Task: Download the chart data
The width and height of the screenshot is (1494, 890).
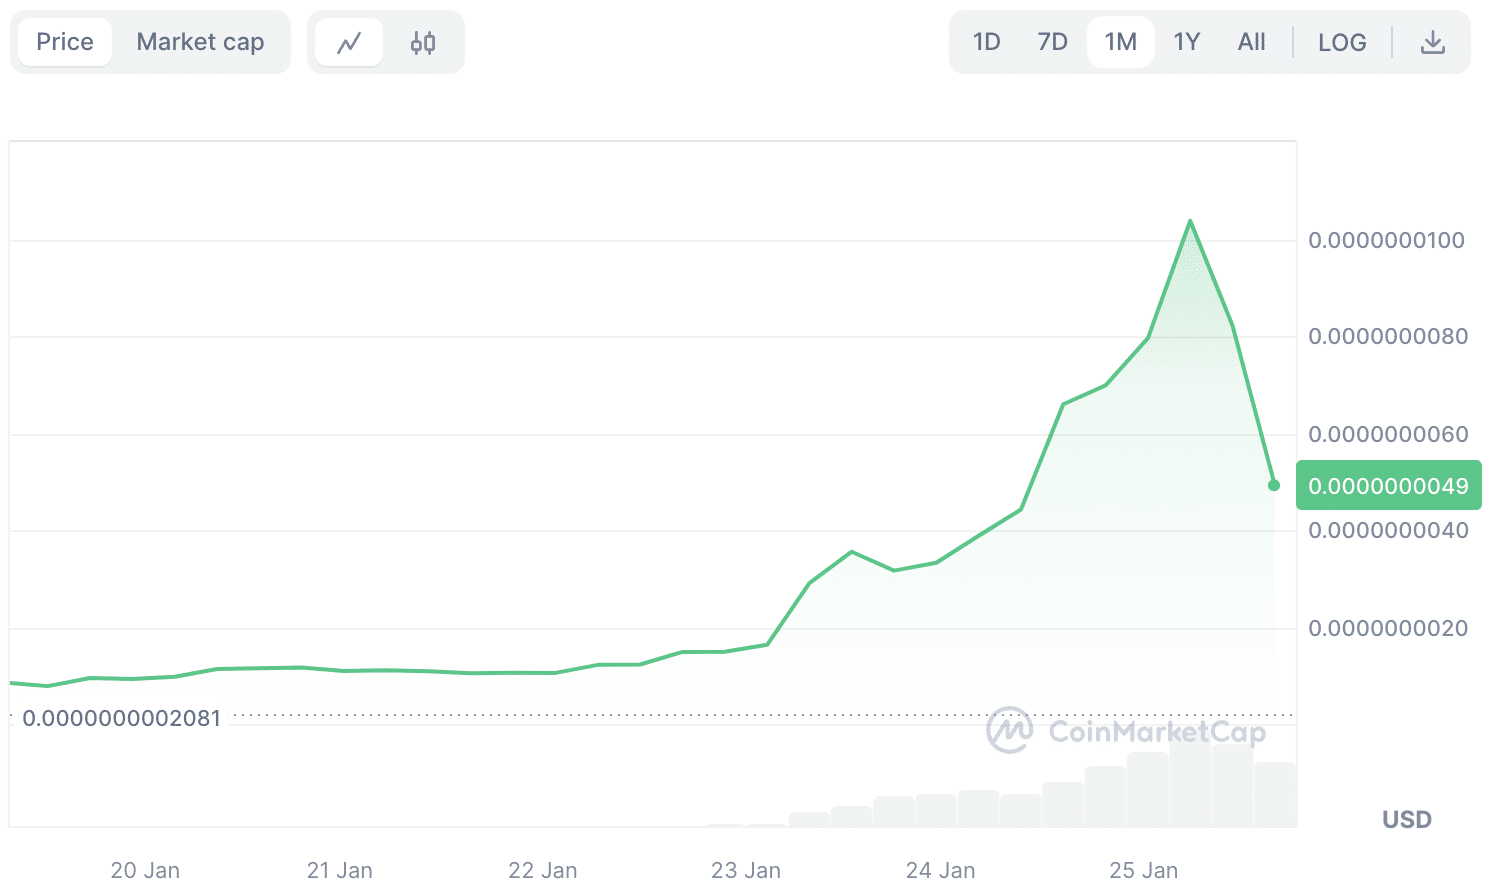Action: click(x=1432, y=42)
